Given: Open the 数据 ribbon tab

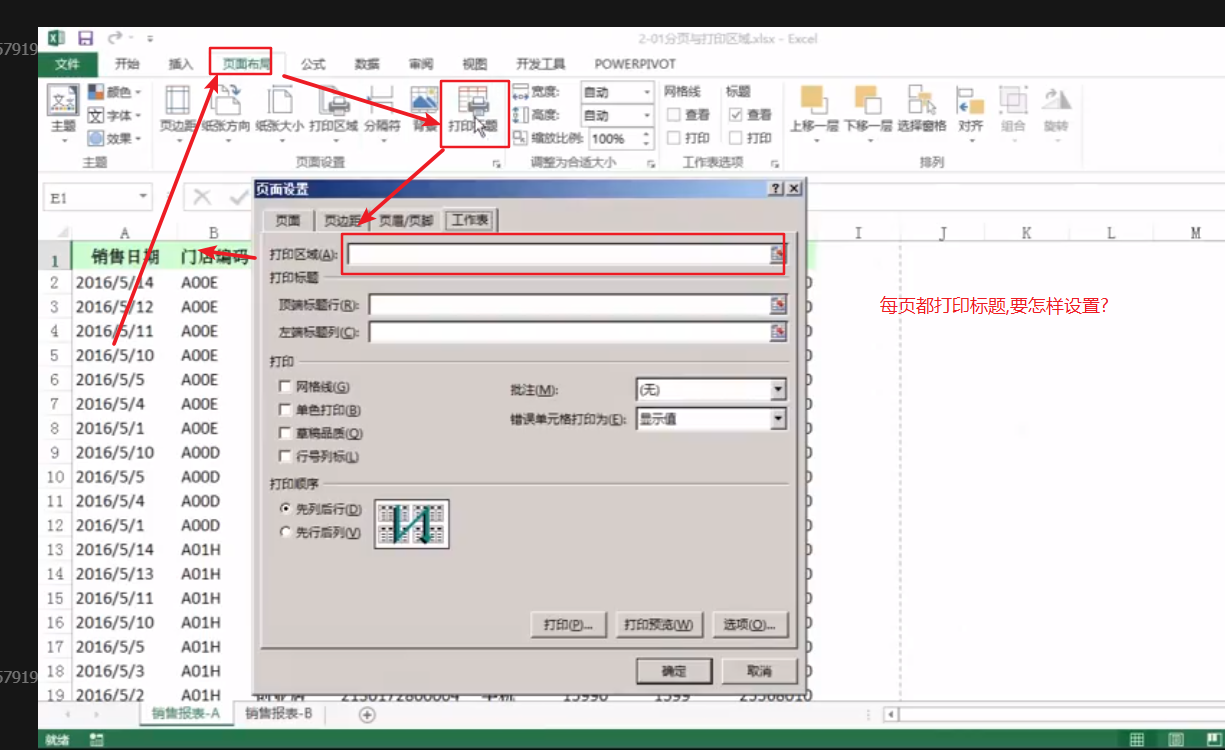Looking at the screenshot, I should [x=367, y=64].
